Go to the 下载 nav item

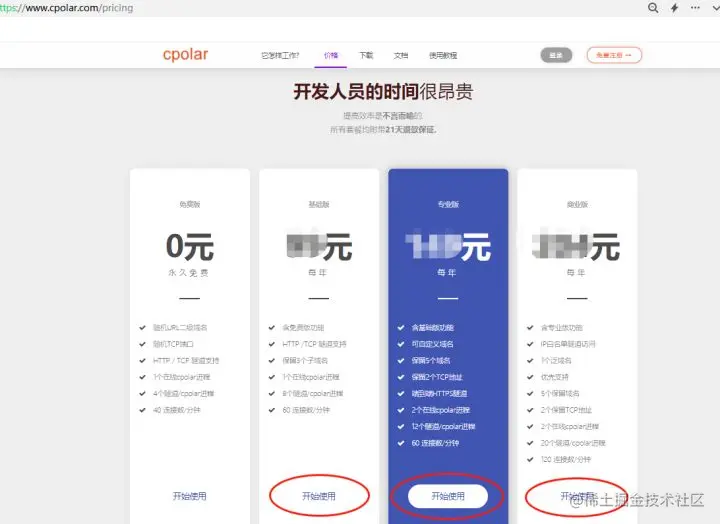pyautogui.click(x=366, y=56)
